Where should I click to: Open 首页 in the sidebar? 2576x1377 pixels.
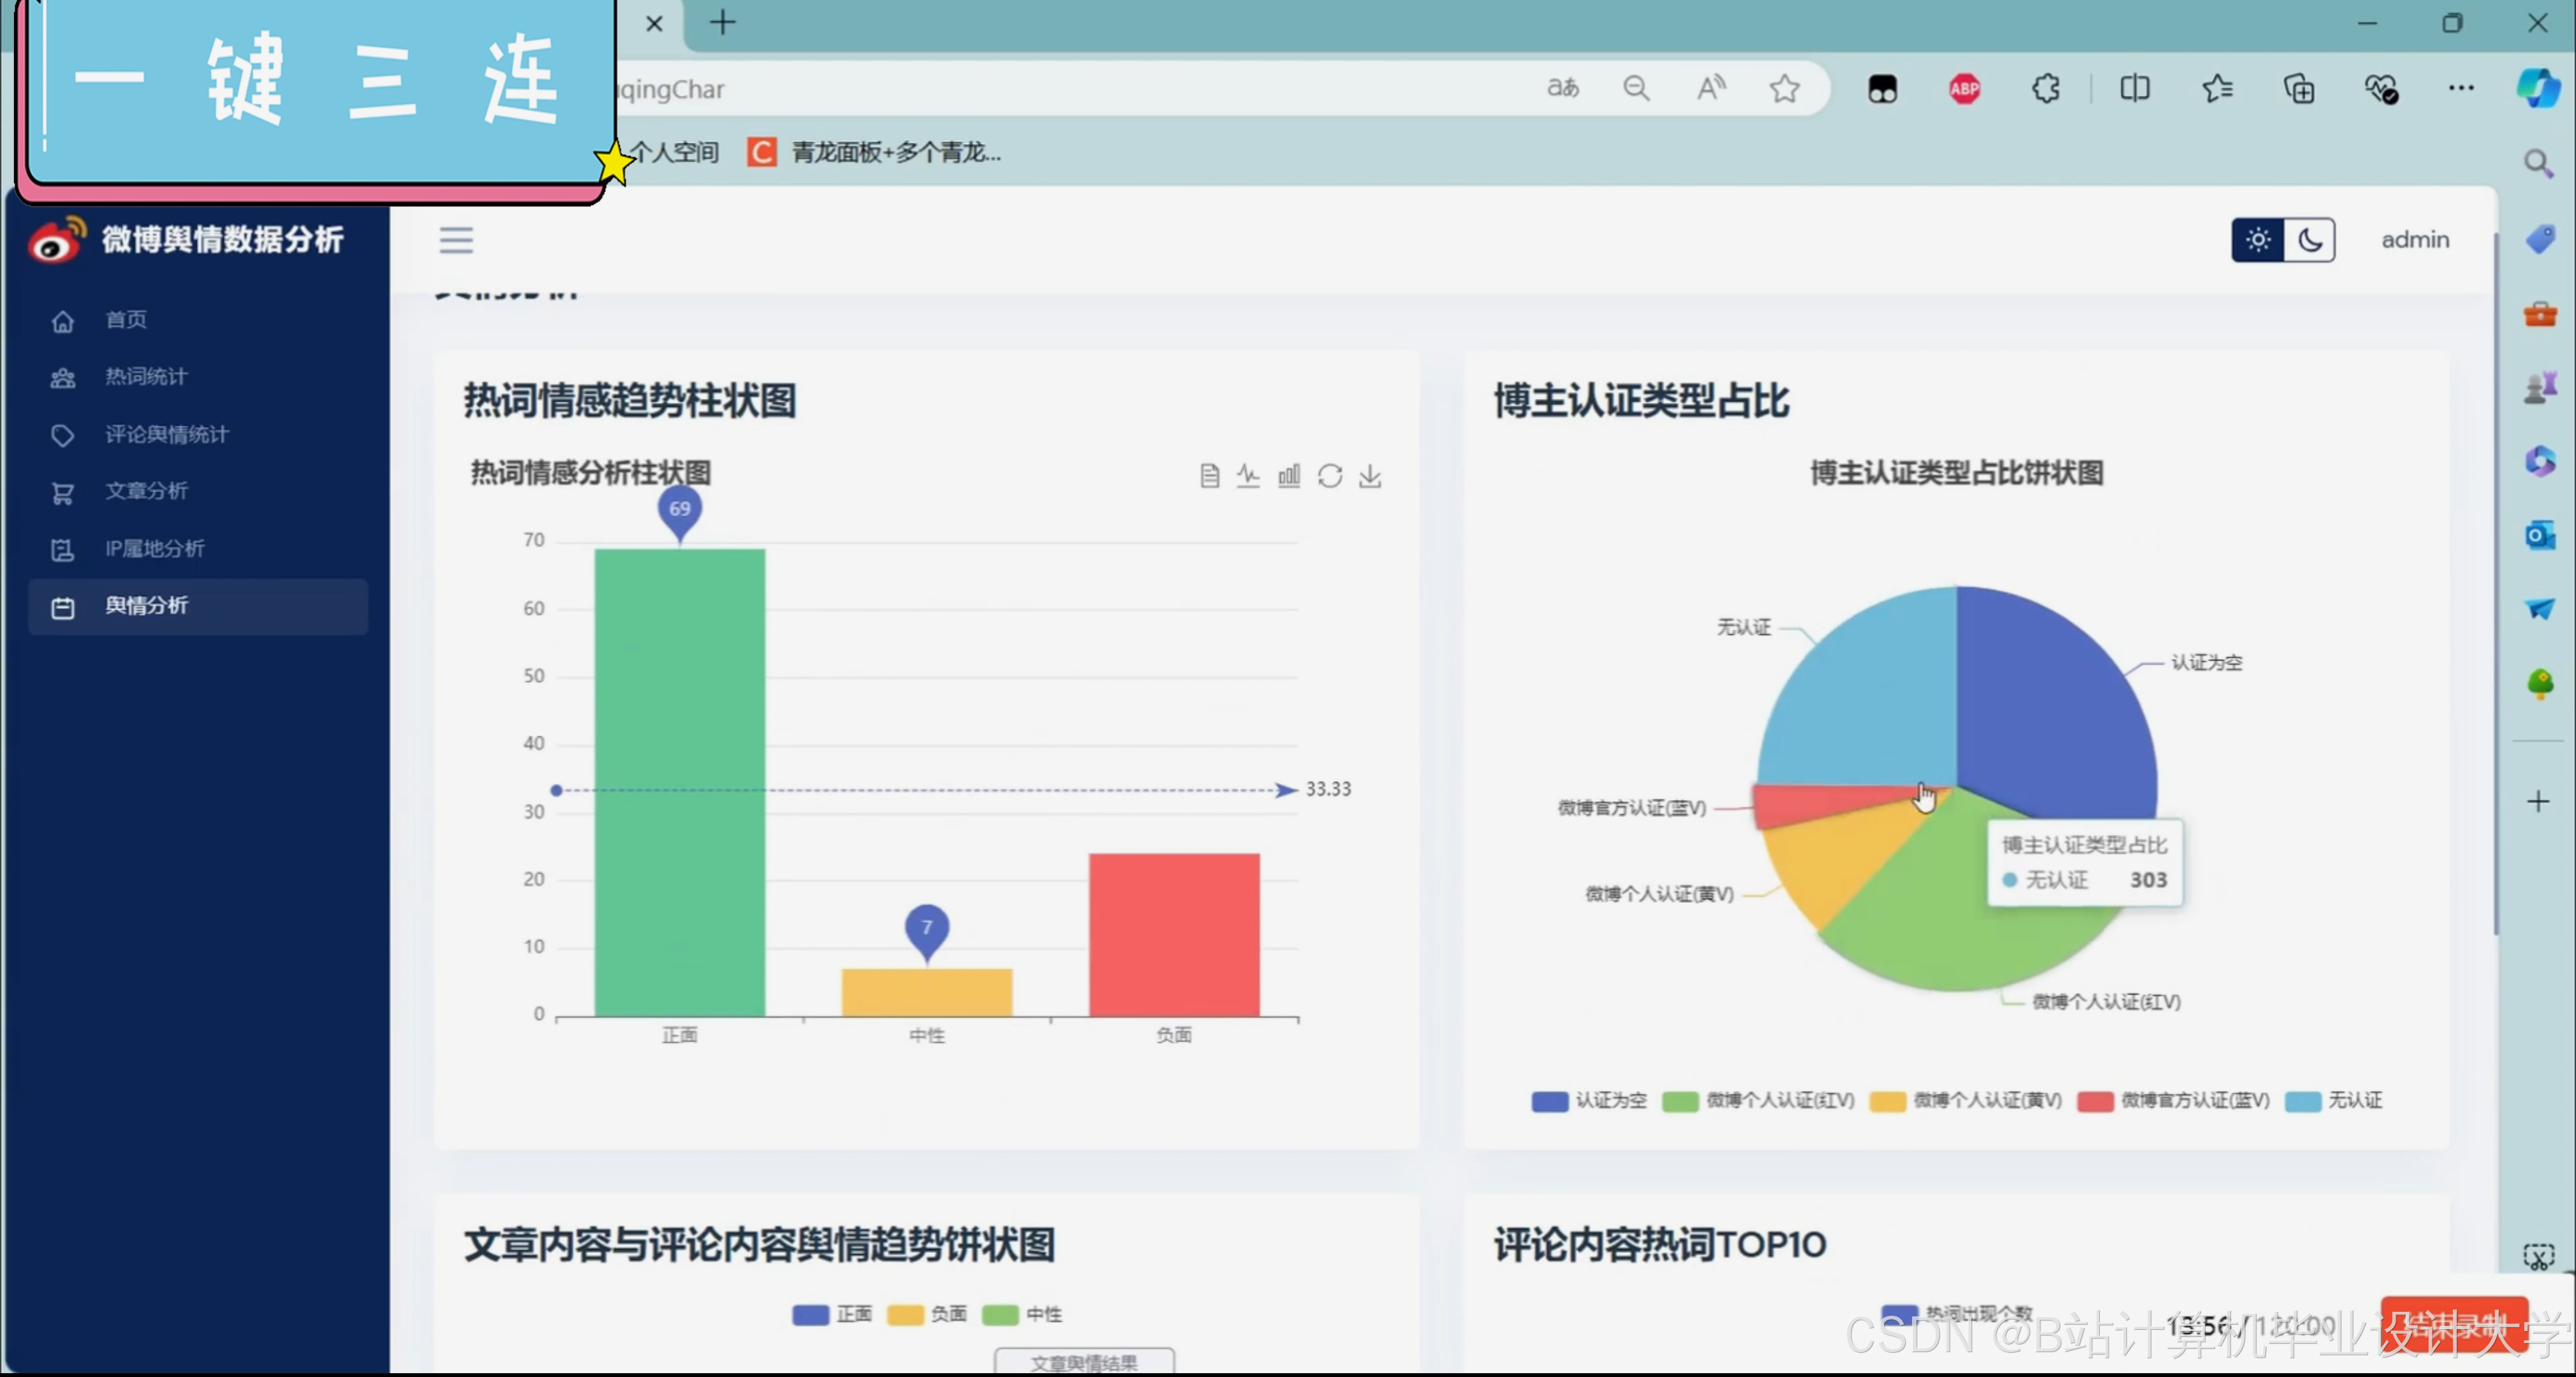126,320
